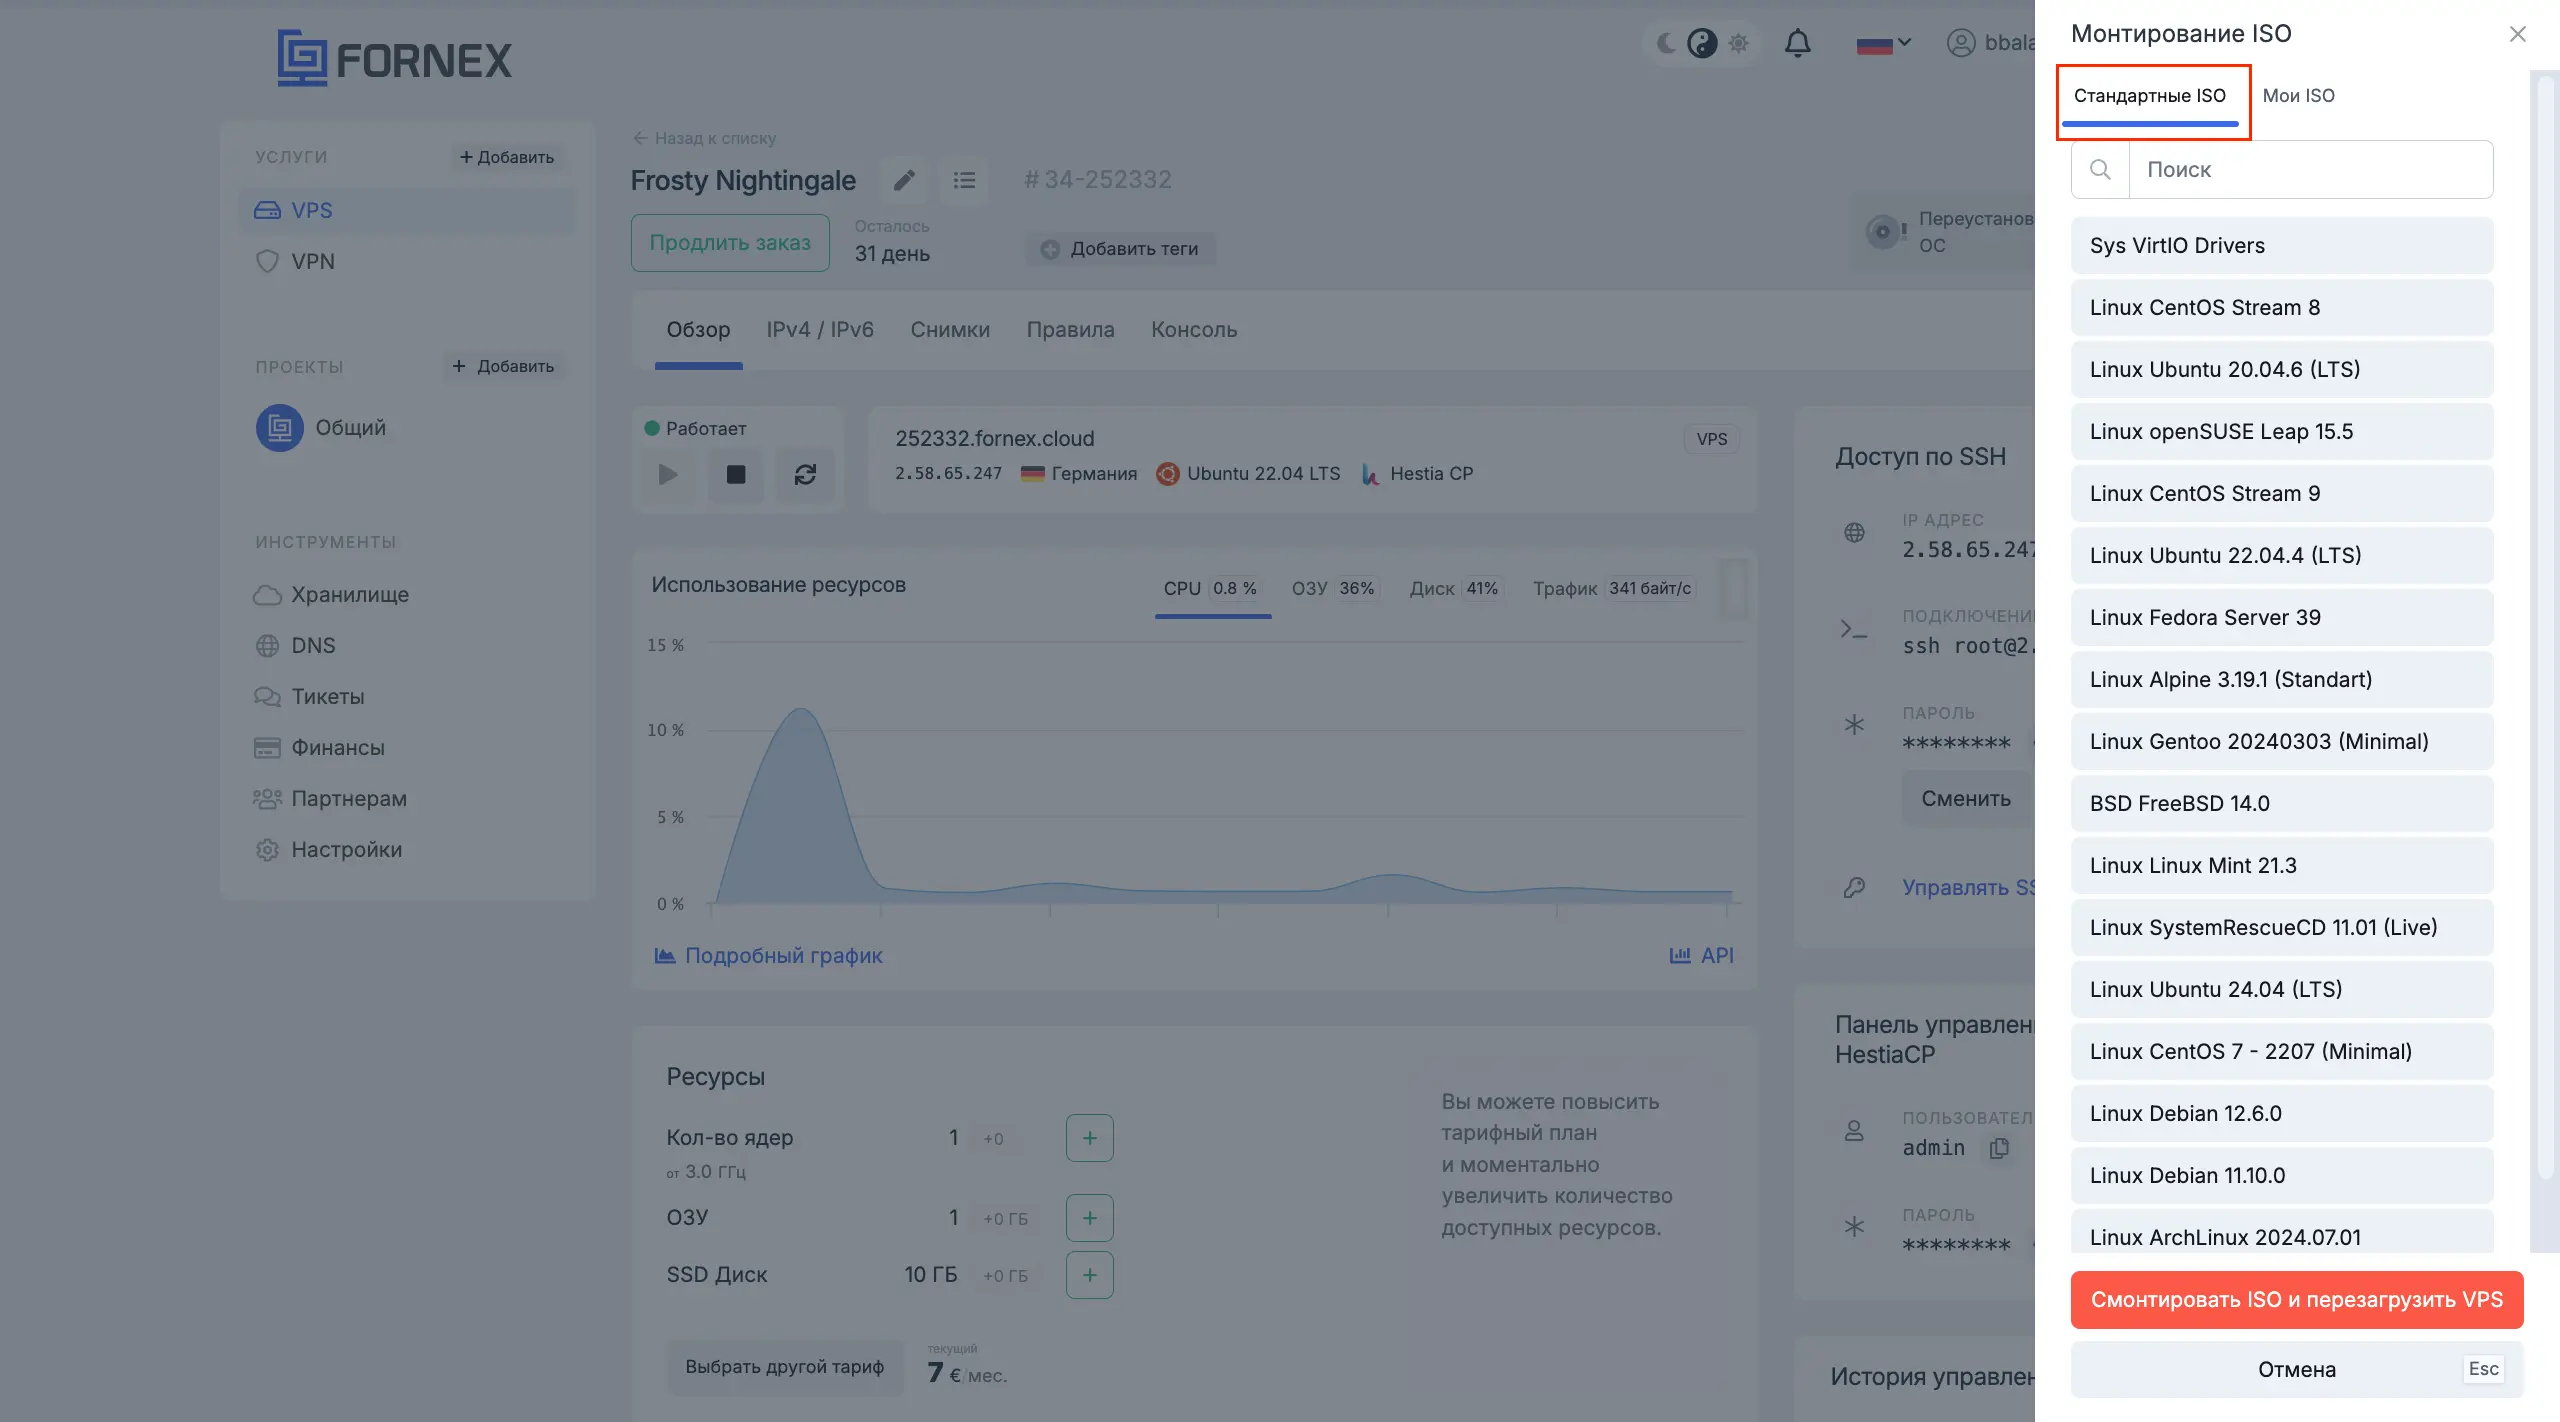Image resolution: width=2560 pixels, height=1422 pixels.
Task: Switch to dark moon theme
Action: pos(1666,43)
